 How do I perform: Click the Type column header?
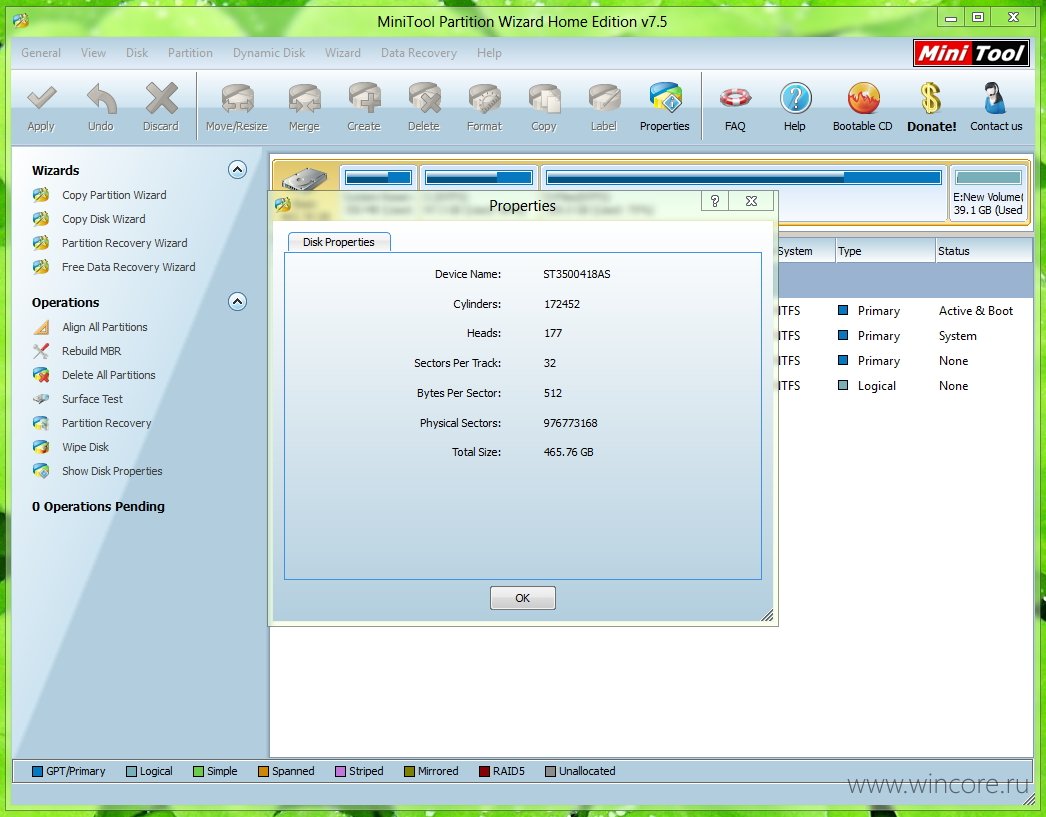coord(885,251)
